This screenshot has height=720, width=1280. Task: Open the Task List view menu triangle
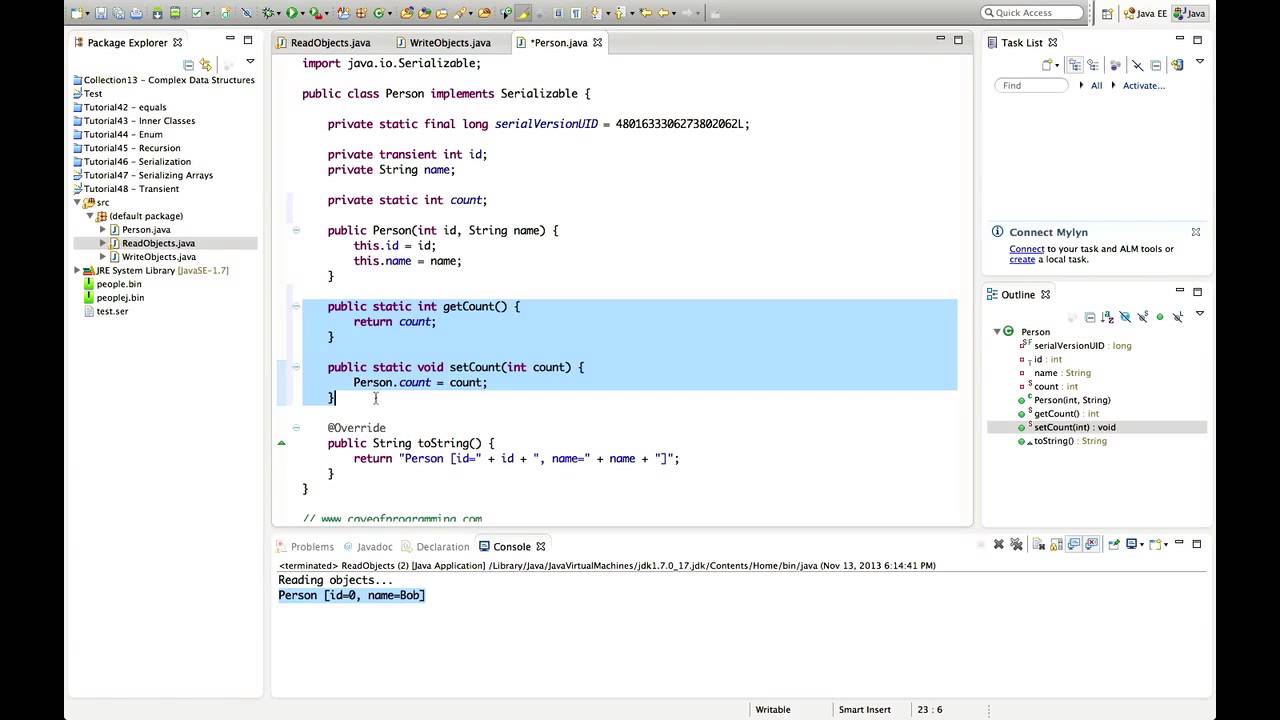pyautogui.click(x=1200, y=62)
